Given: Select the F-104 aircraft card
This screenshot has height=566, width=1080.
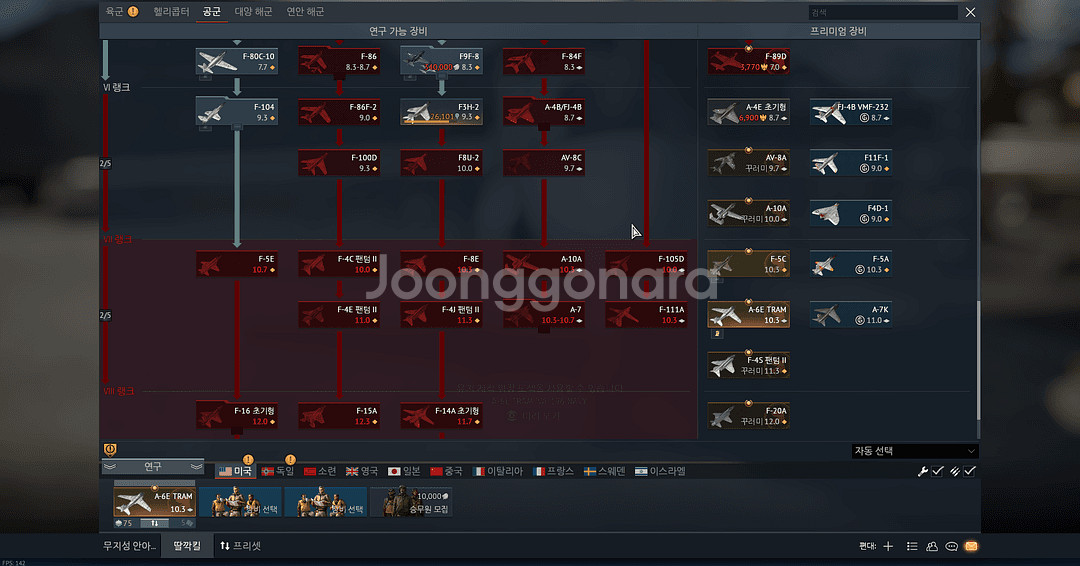Looking at the screenshot, I should 237,112.
